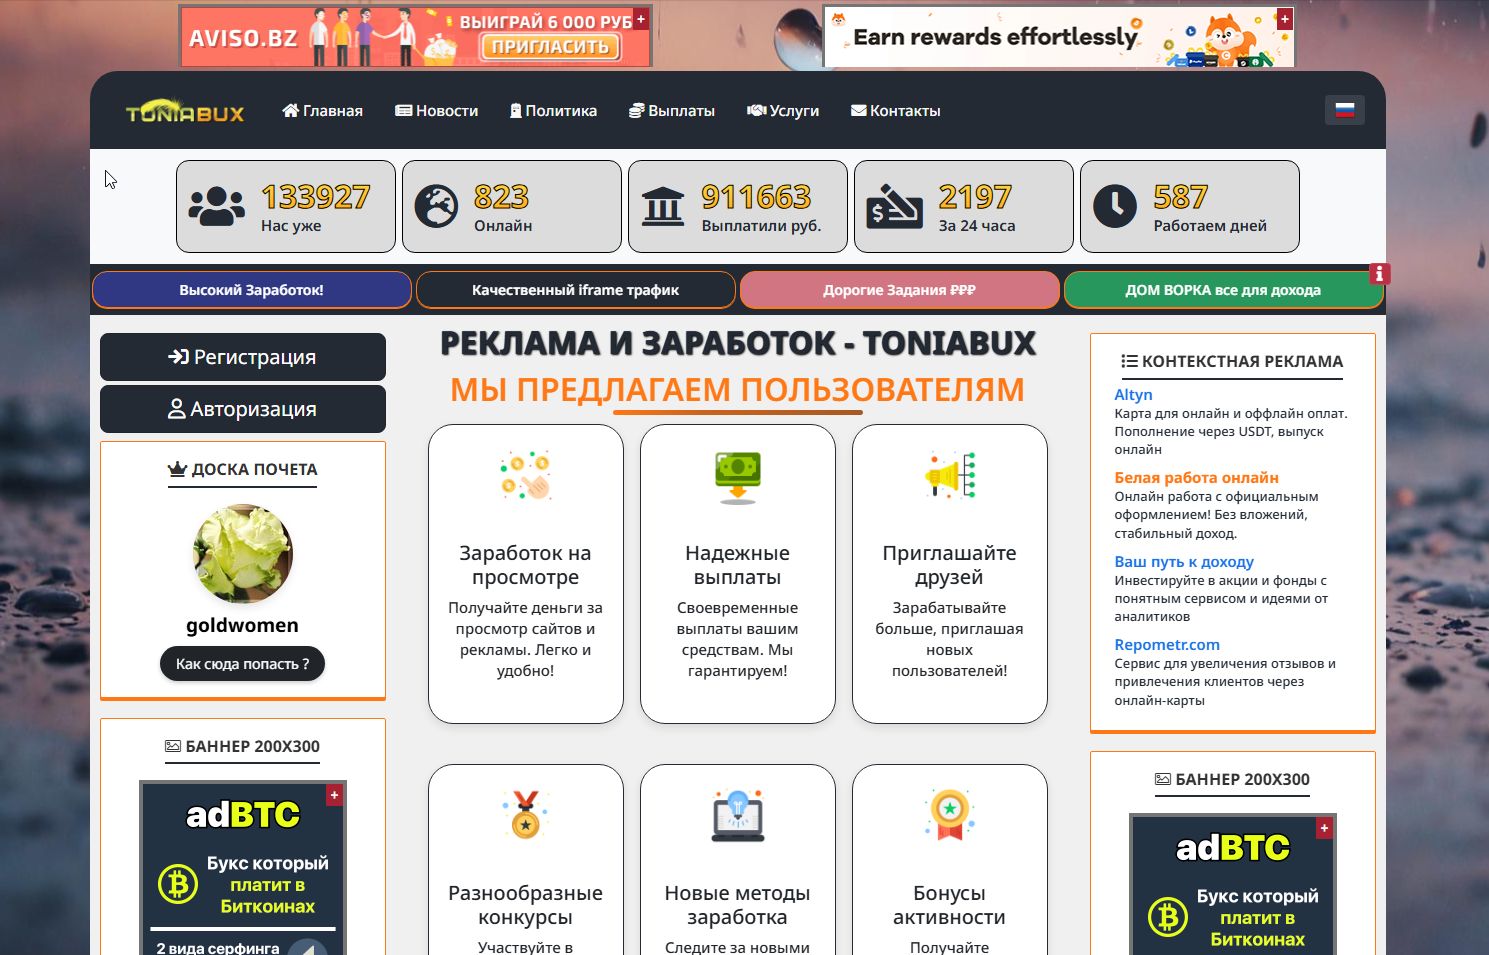Click the TONIABUX logo
This screenshot has width=1489, height=955.
(185, 111)
